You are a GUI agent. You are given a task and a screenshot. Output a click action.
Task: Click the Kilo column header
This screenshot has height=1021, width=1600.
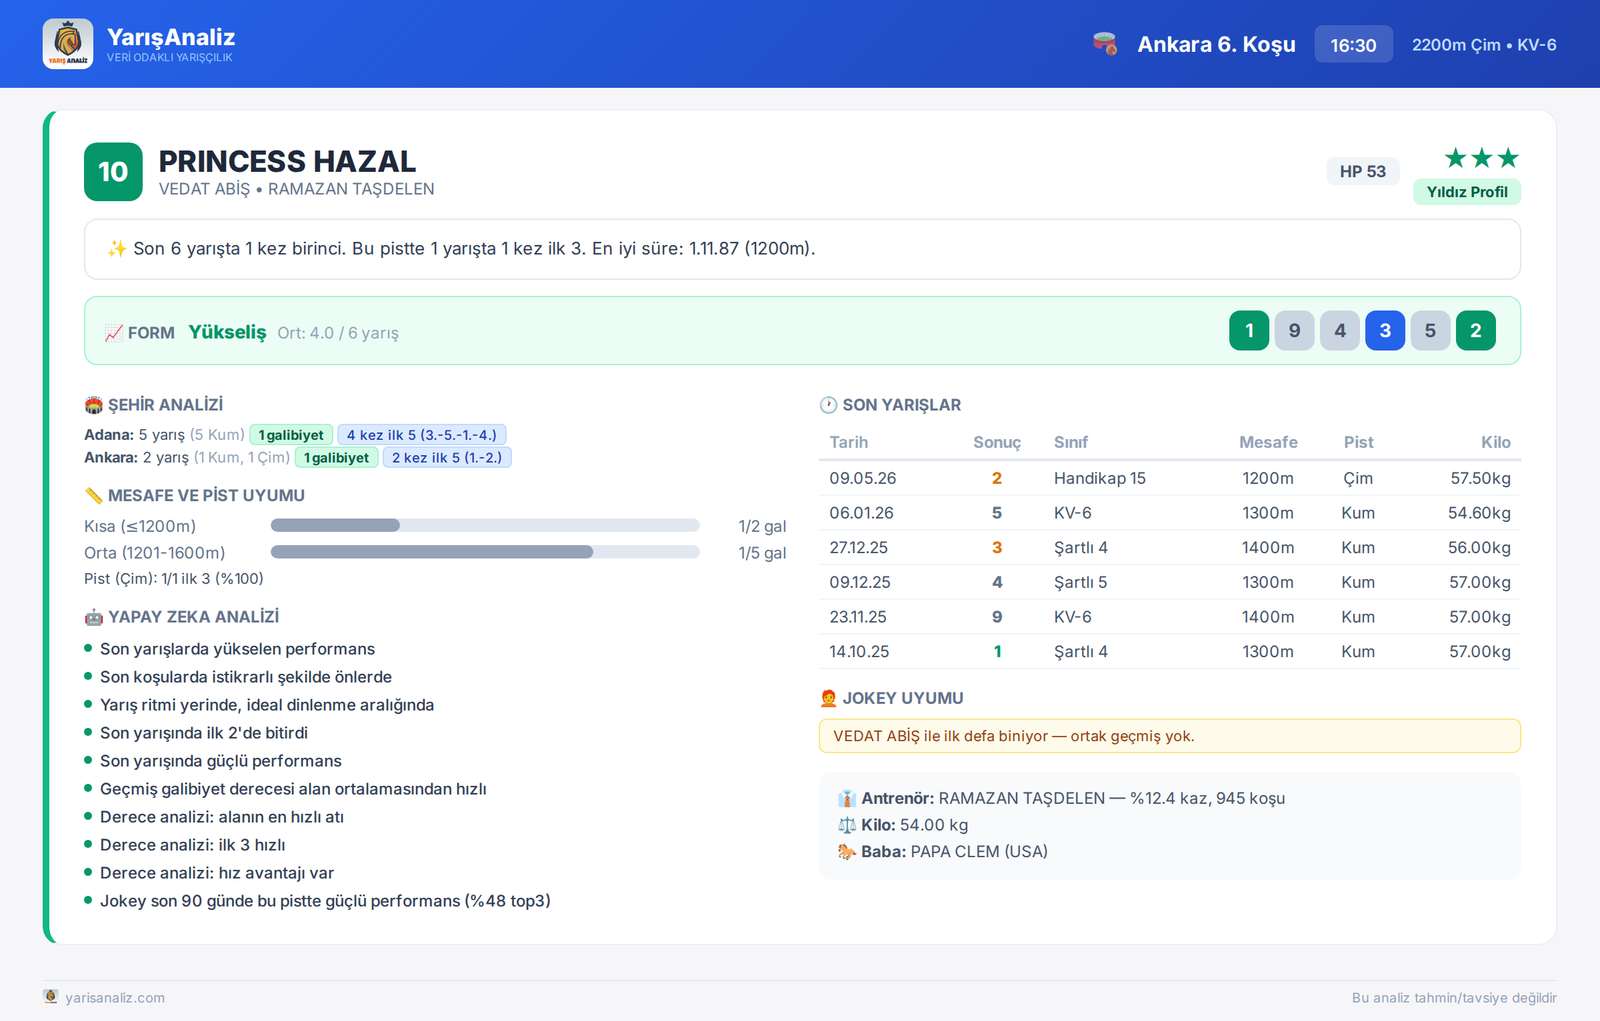coord(1496,442)
